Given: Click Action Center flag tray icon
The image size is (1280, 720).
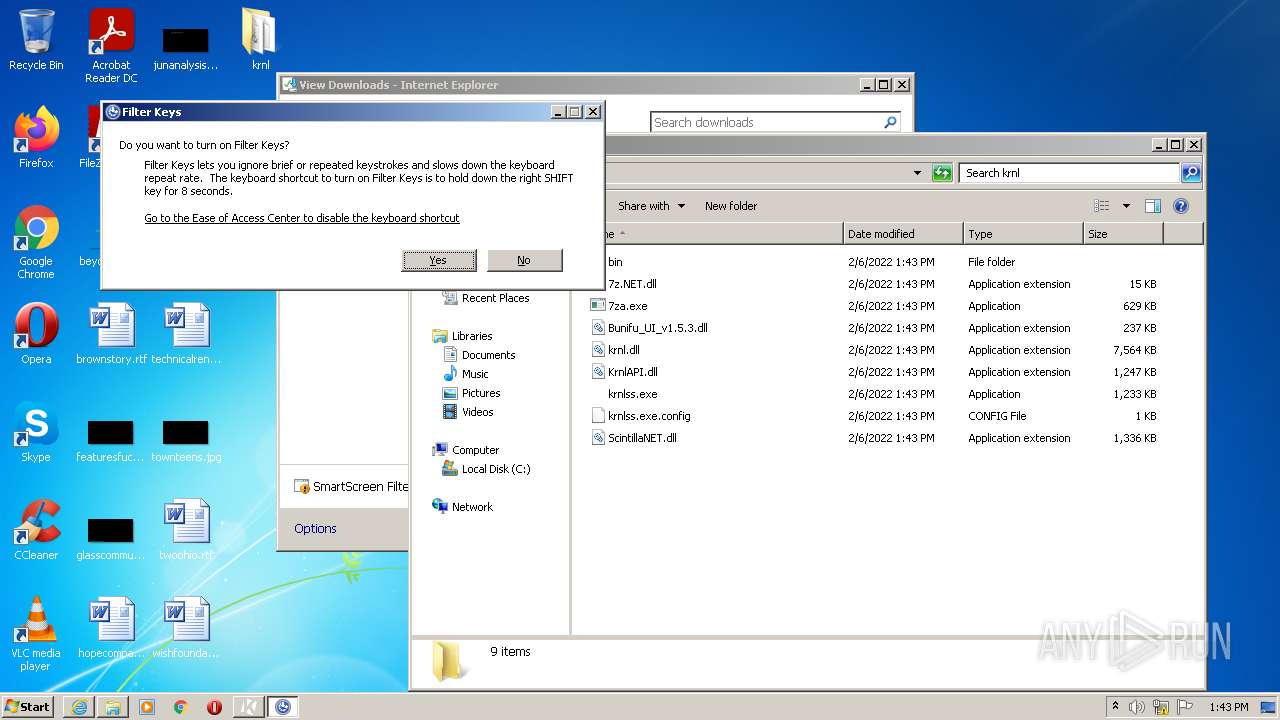Looking at the screenshot, I should point(1185,707).
